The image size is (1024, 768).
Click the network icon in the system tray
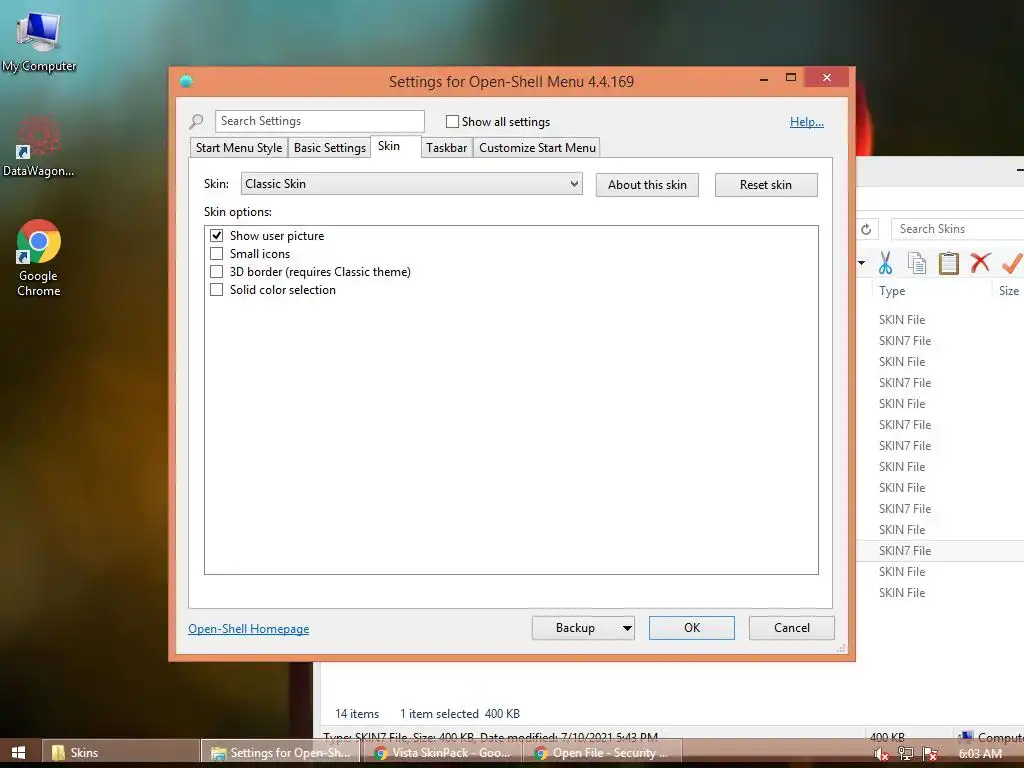[905, 754]
